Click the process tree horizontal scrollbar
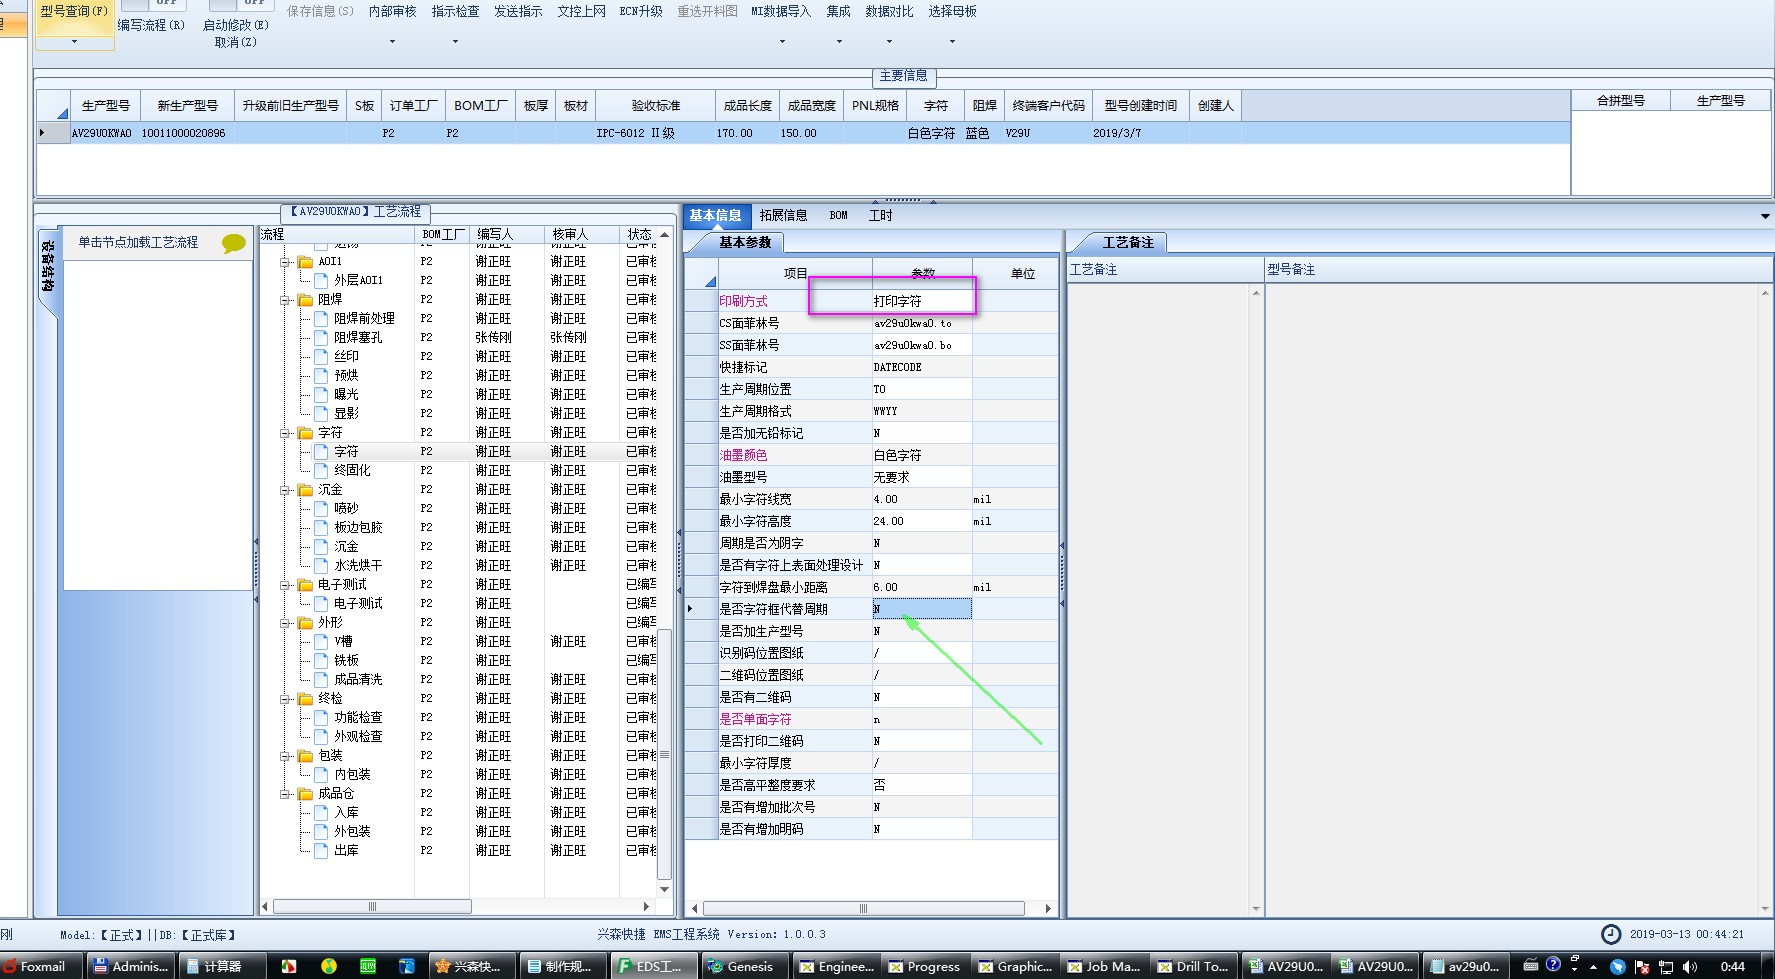 coord(372,906)
